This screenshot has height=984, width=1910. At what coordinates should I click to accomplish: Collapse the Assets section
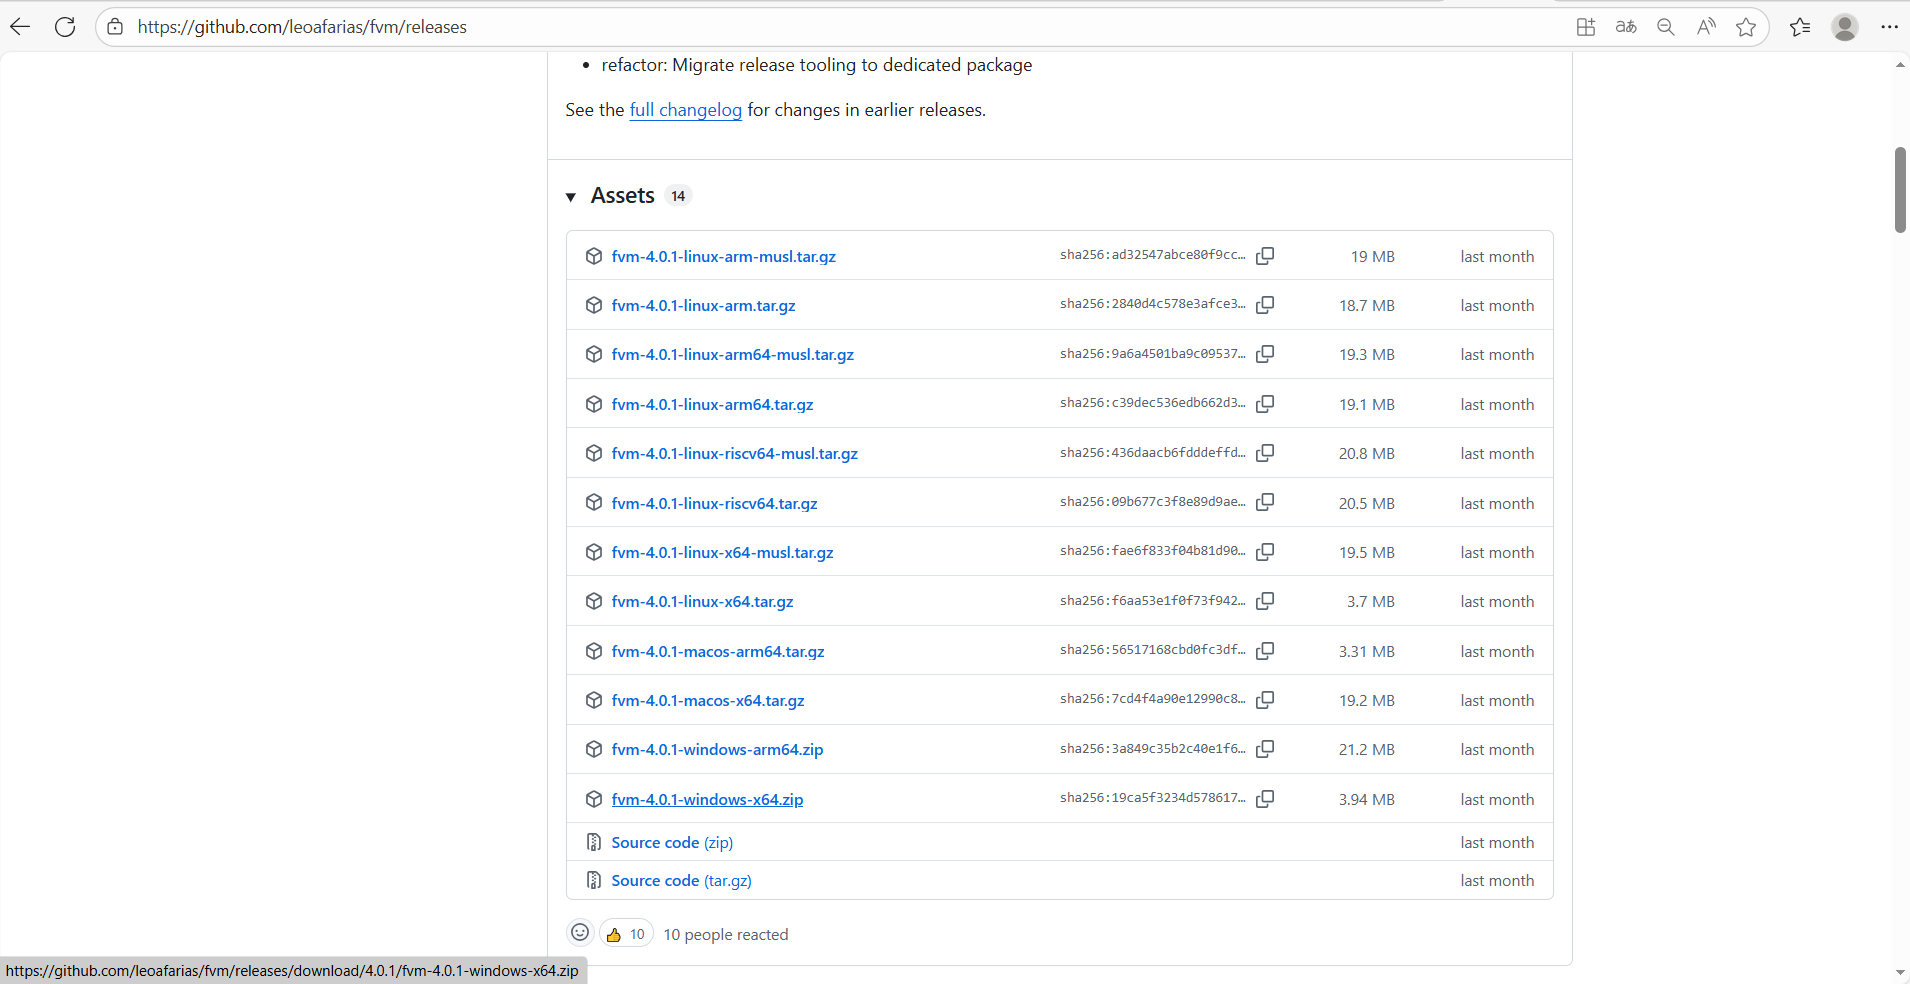point(571,197)
